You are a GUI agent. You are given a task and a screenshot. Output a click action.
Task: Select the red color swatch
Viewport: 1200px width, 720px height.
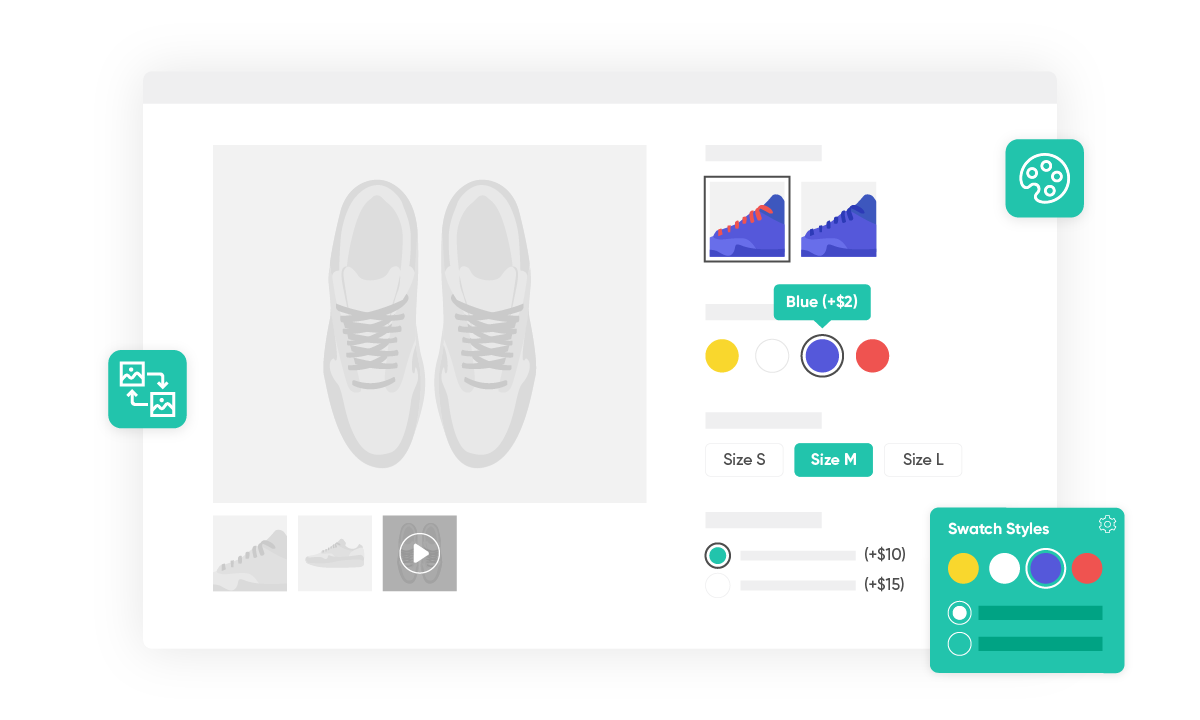[x=872, y=355]
